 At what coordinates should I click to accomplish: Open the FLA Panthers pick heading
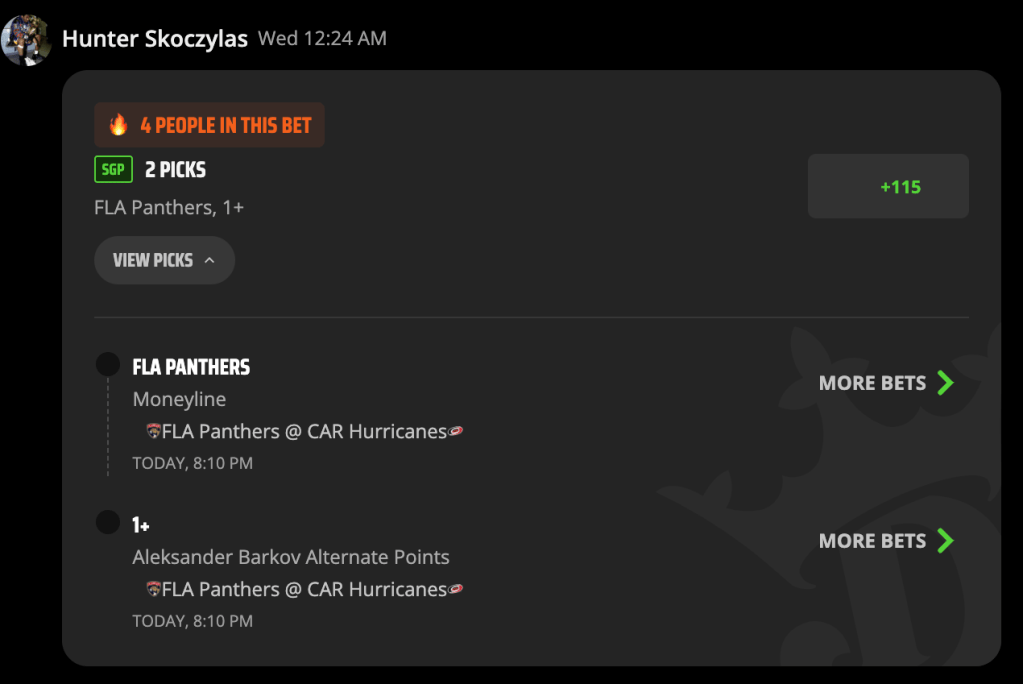coord(191,367)
